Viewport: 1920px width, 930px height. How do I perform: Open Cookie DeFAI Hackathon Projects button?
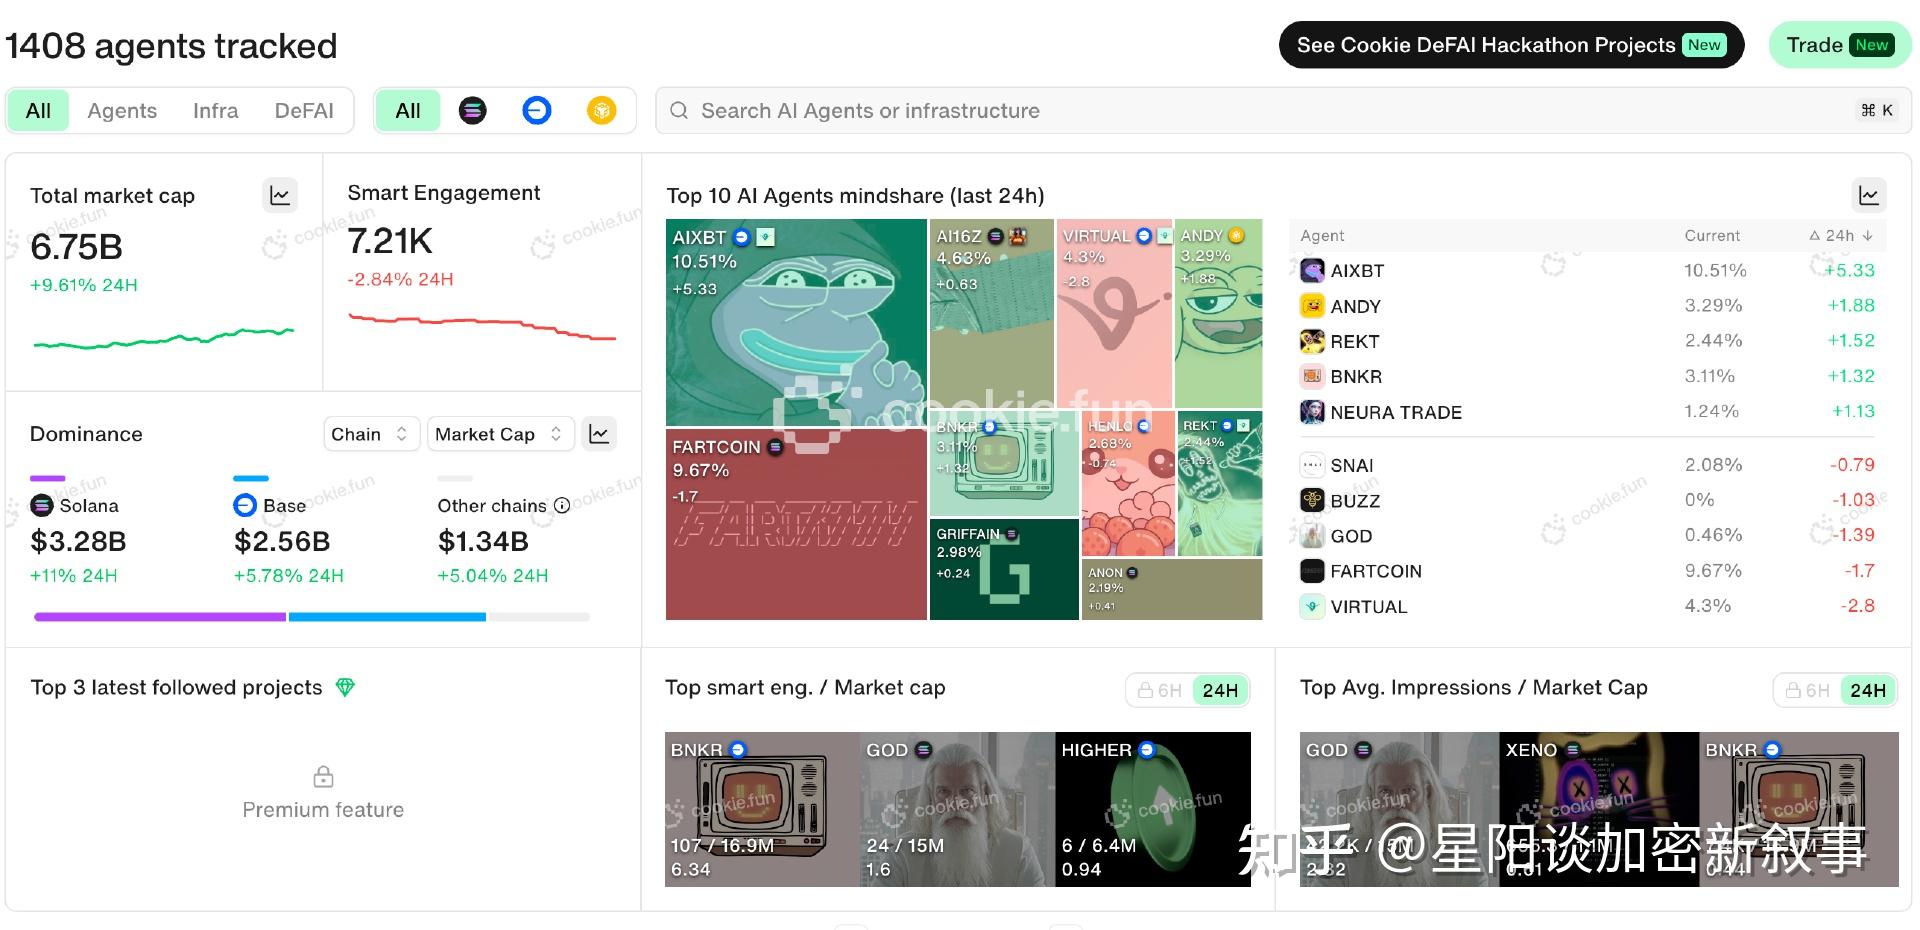click(x=1511, y=45)
